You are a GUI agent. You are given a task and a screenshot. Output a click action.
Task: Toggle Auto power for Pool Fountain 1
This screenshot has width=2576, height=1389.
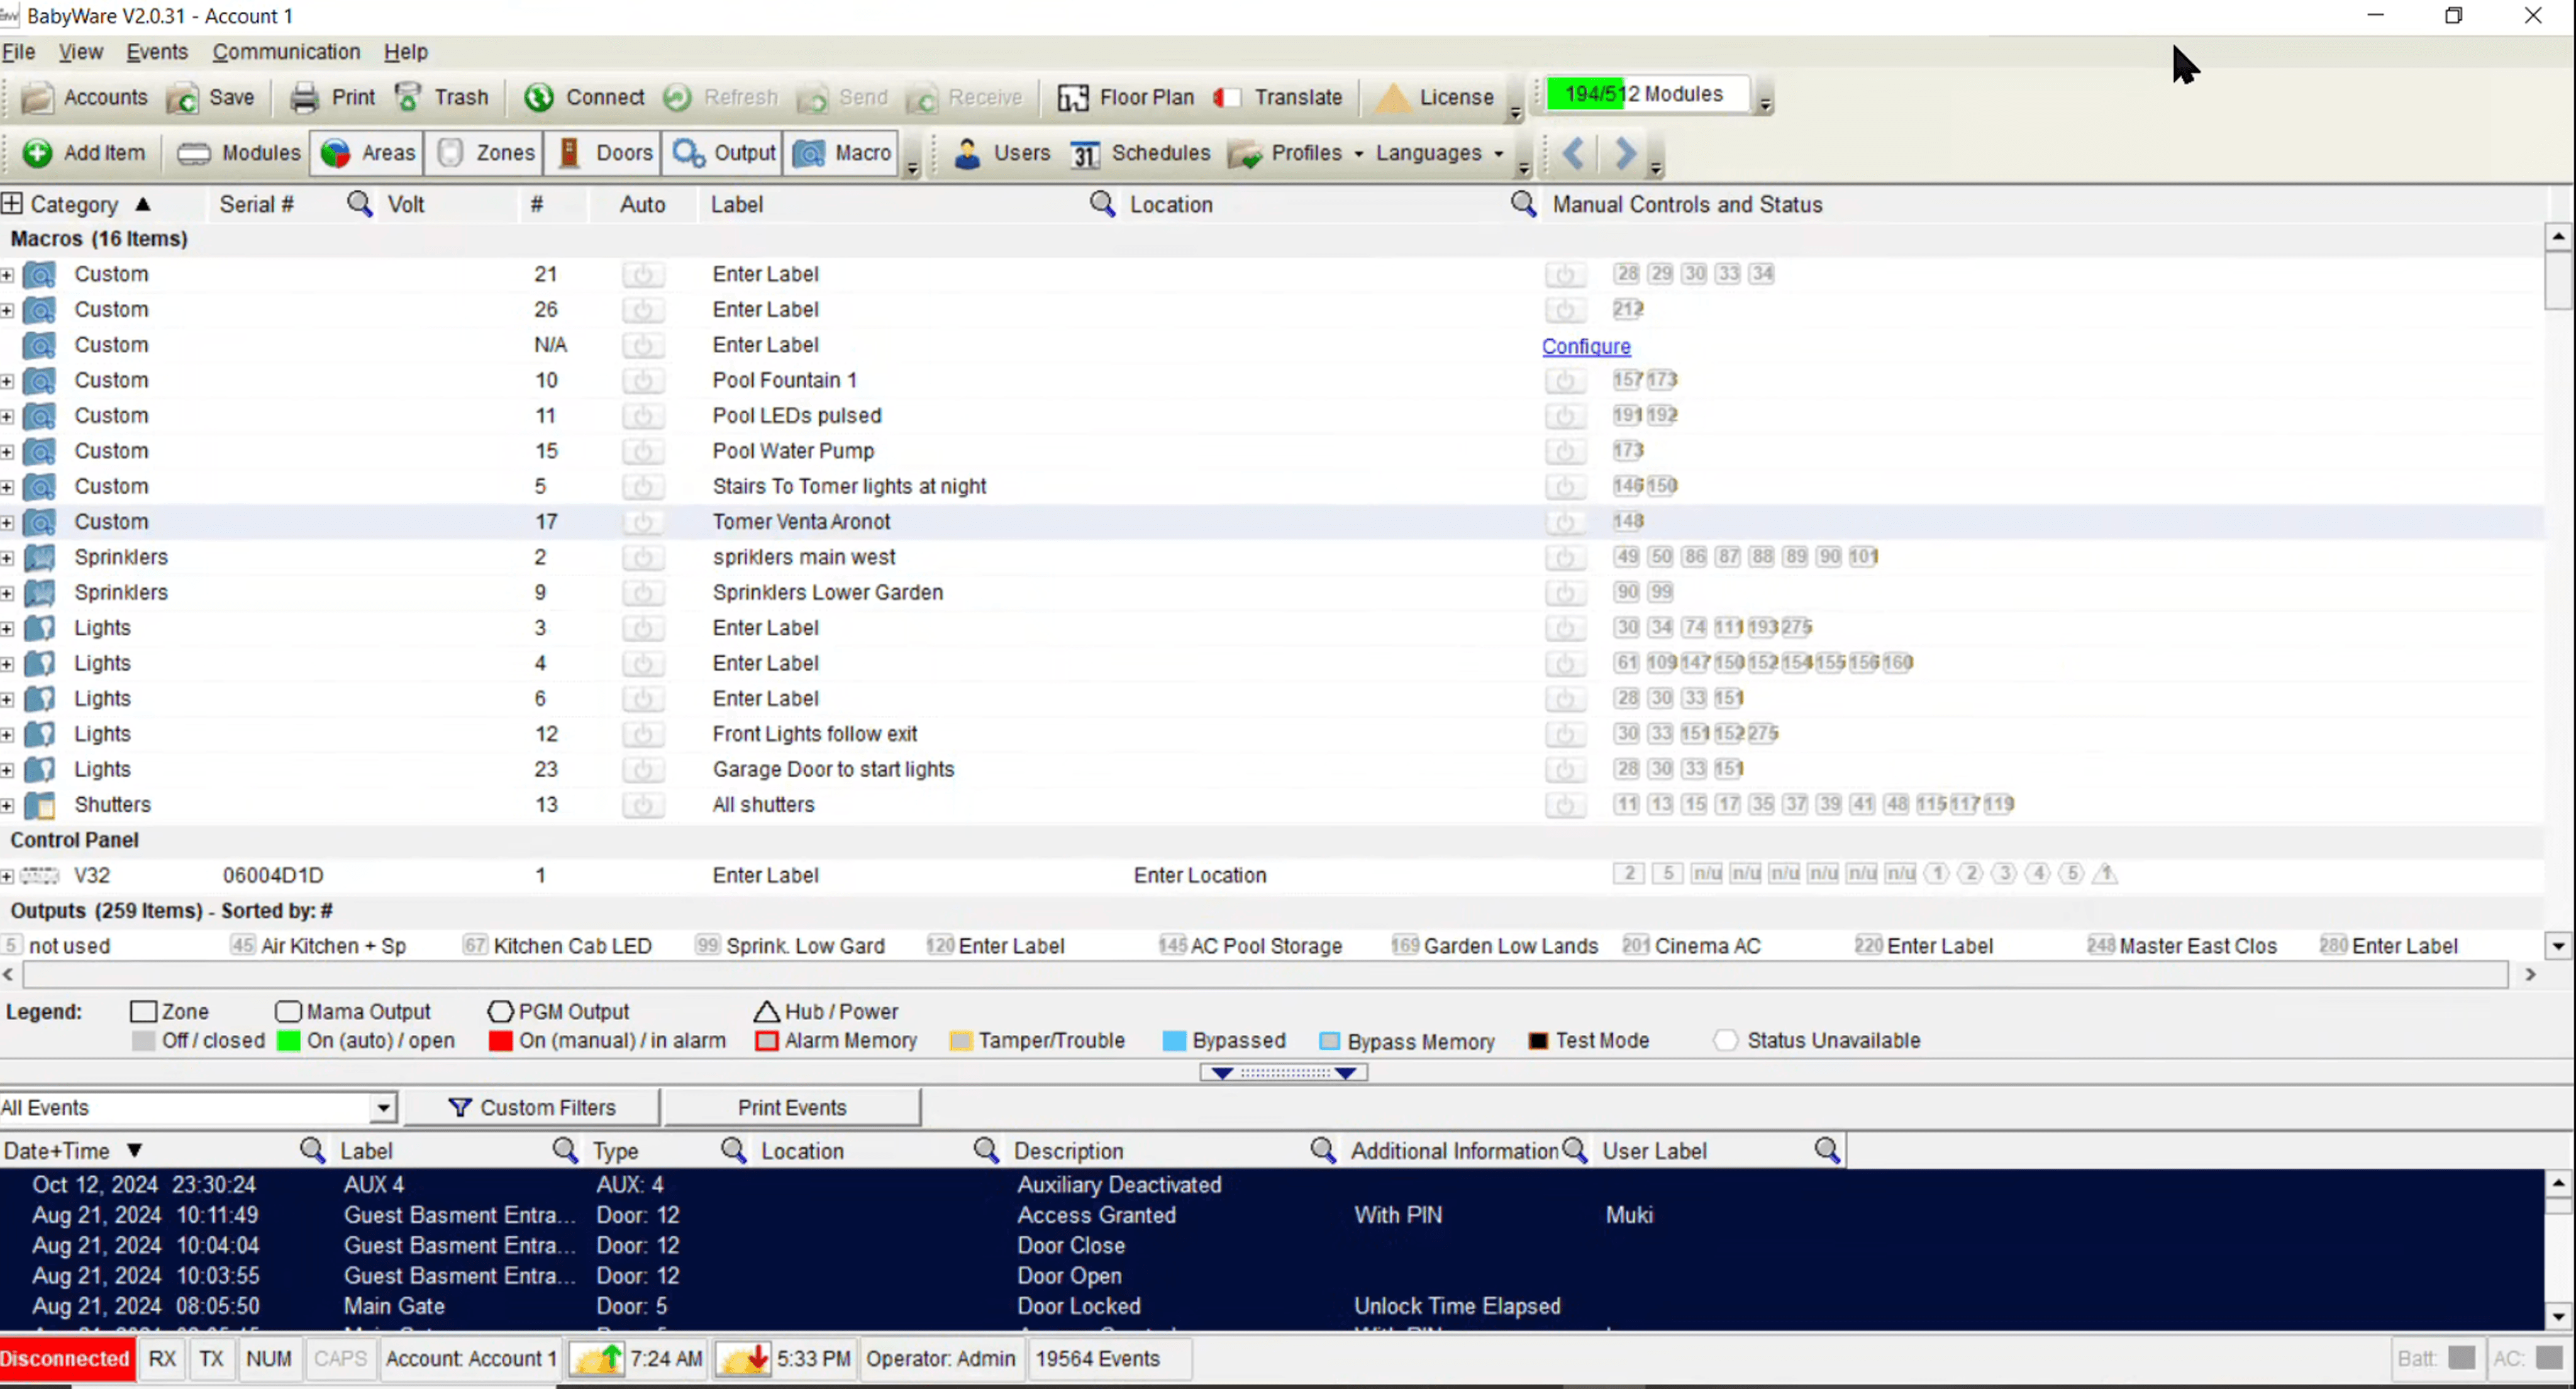click(643, 380)
